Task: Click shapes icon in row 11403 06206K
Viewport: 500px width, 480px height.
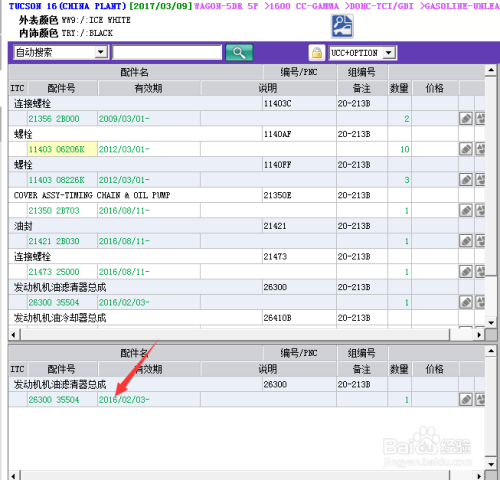Action: pyautogui.click(x=480, y=149)
